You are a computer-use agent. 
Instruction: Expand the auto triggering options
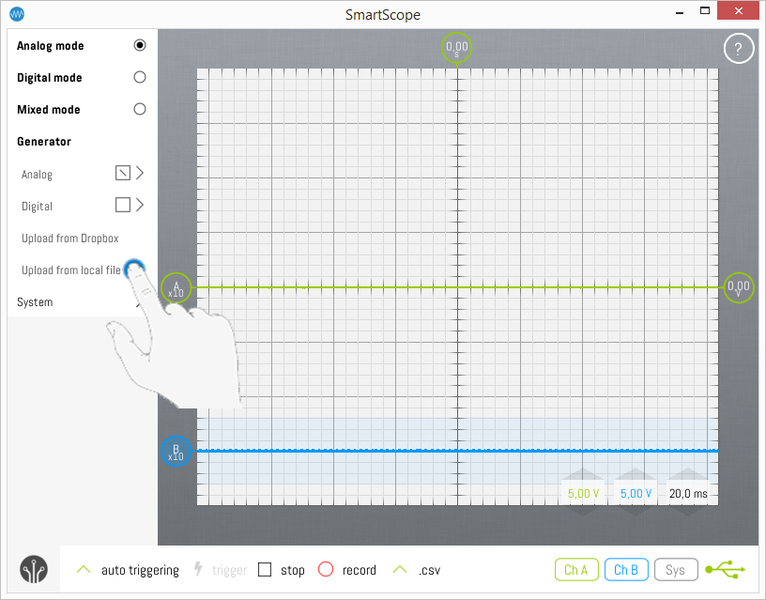point(84,570)
